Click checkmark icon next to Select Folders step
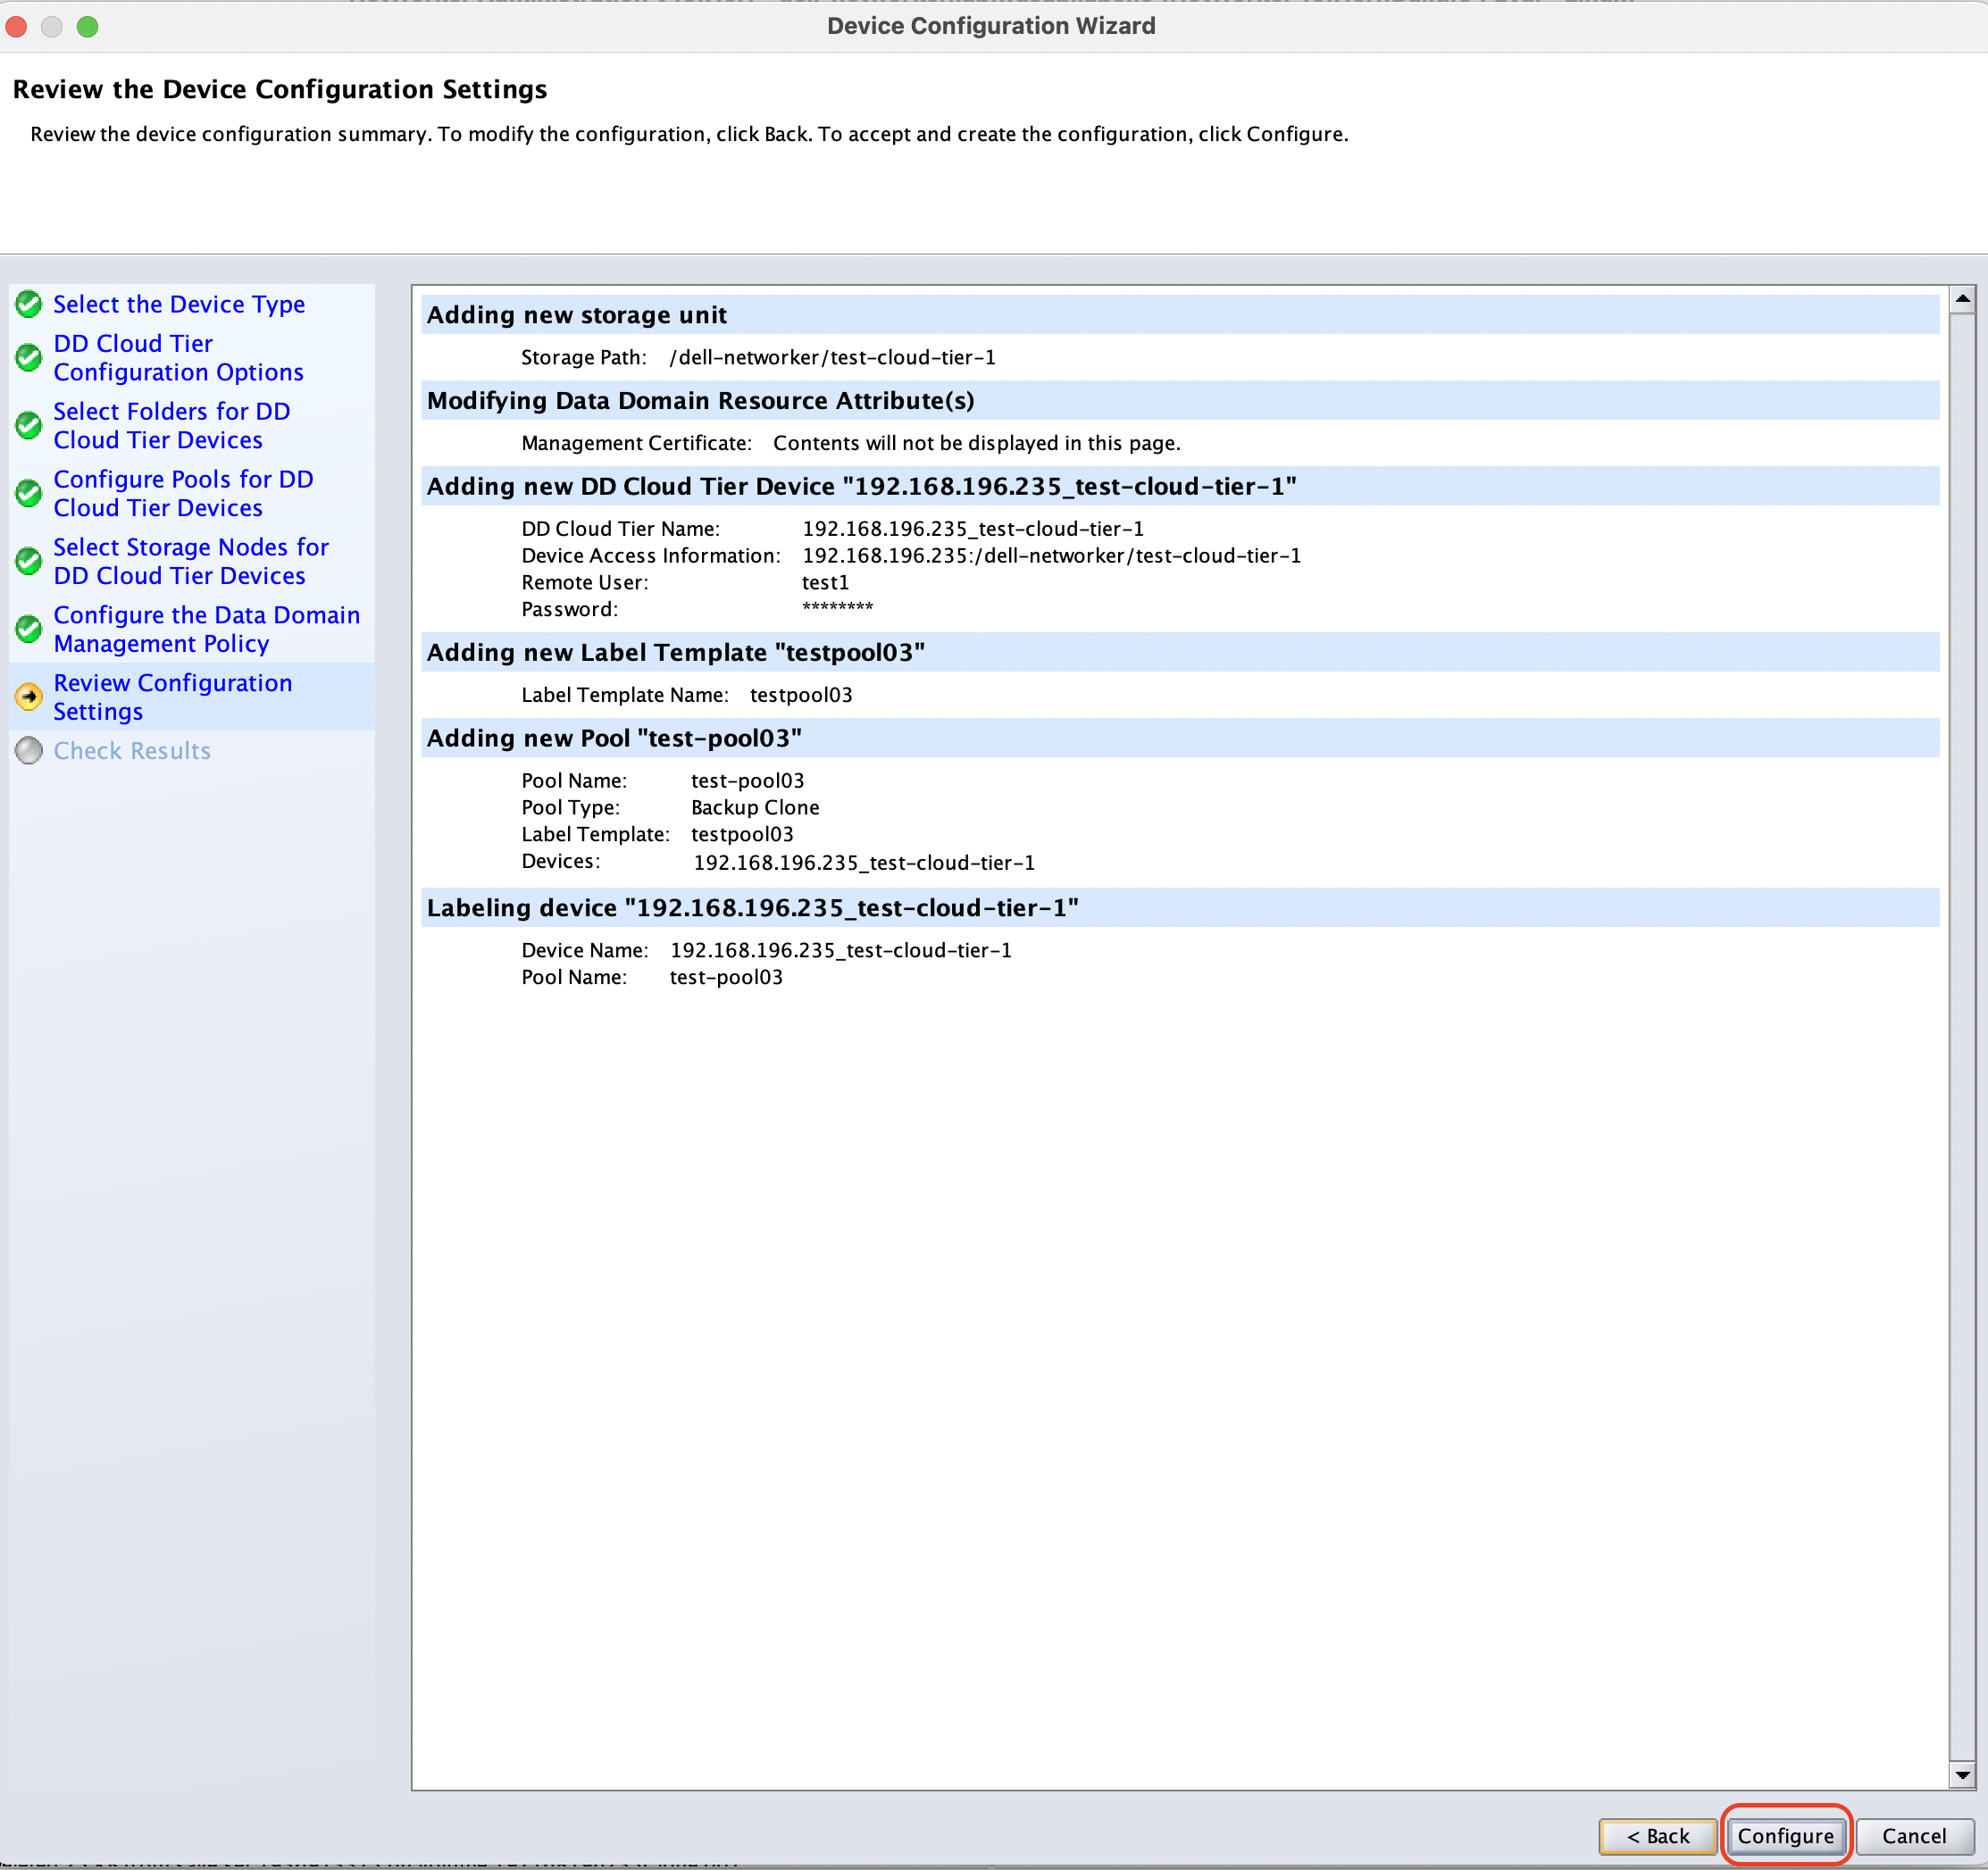 (x=29, y=426)
